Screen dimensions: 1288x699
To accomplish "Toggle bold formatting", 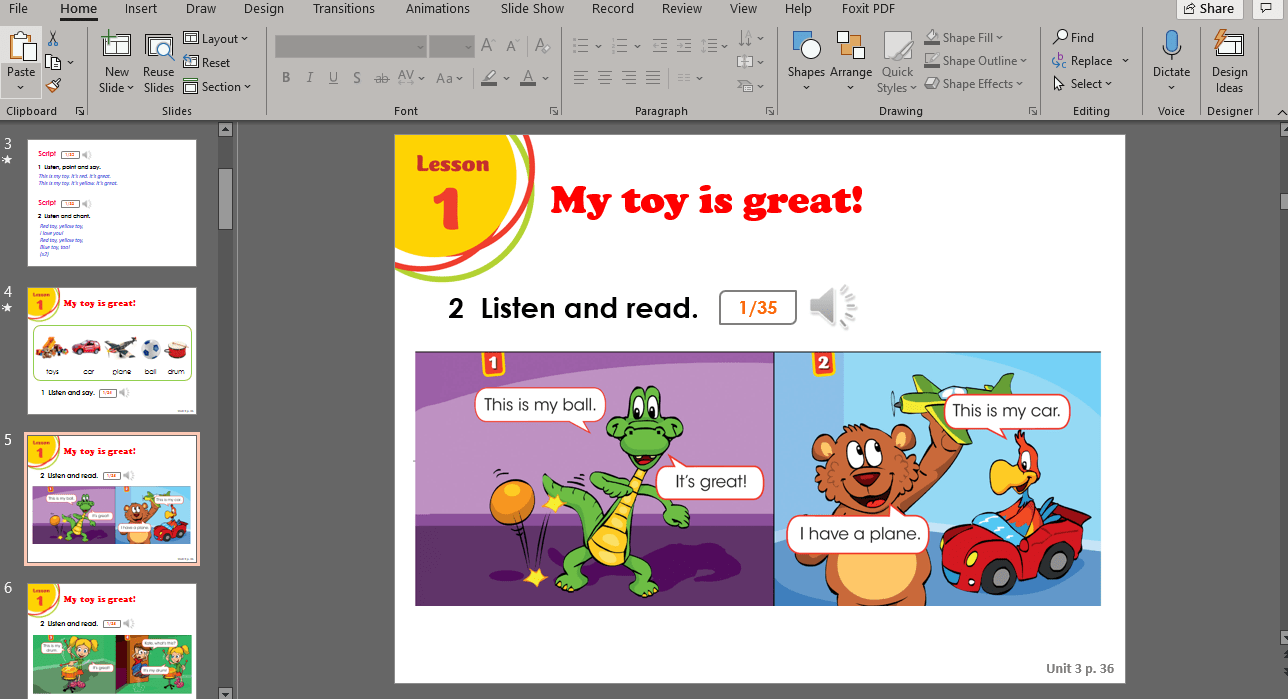I will [285, 77].
